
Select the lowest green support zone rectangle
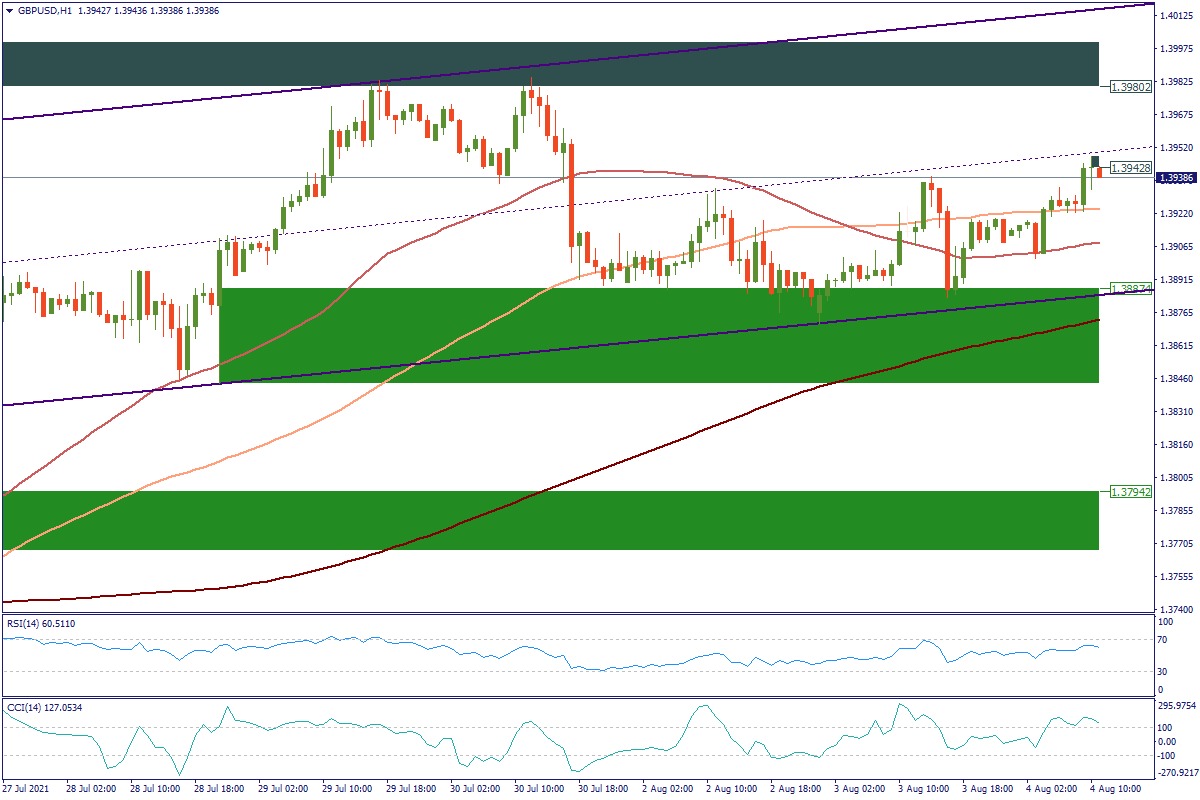pos(550,520)
